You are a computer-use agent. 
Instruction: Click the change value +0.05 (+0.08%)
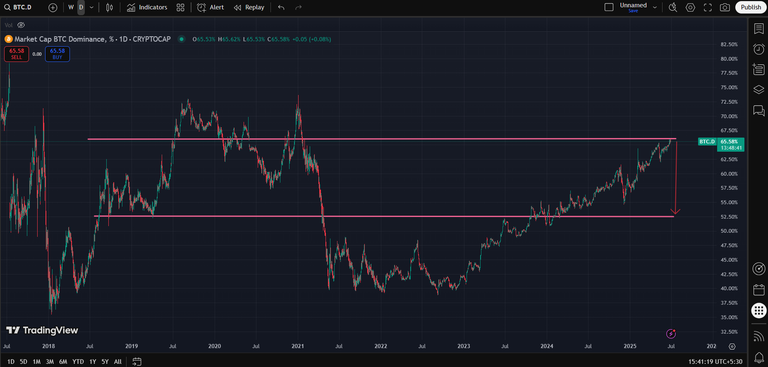point(312,39)
